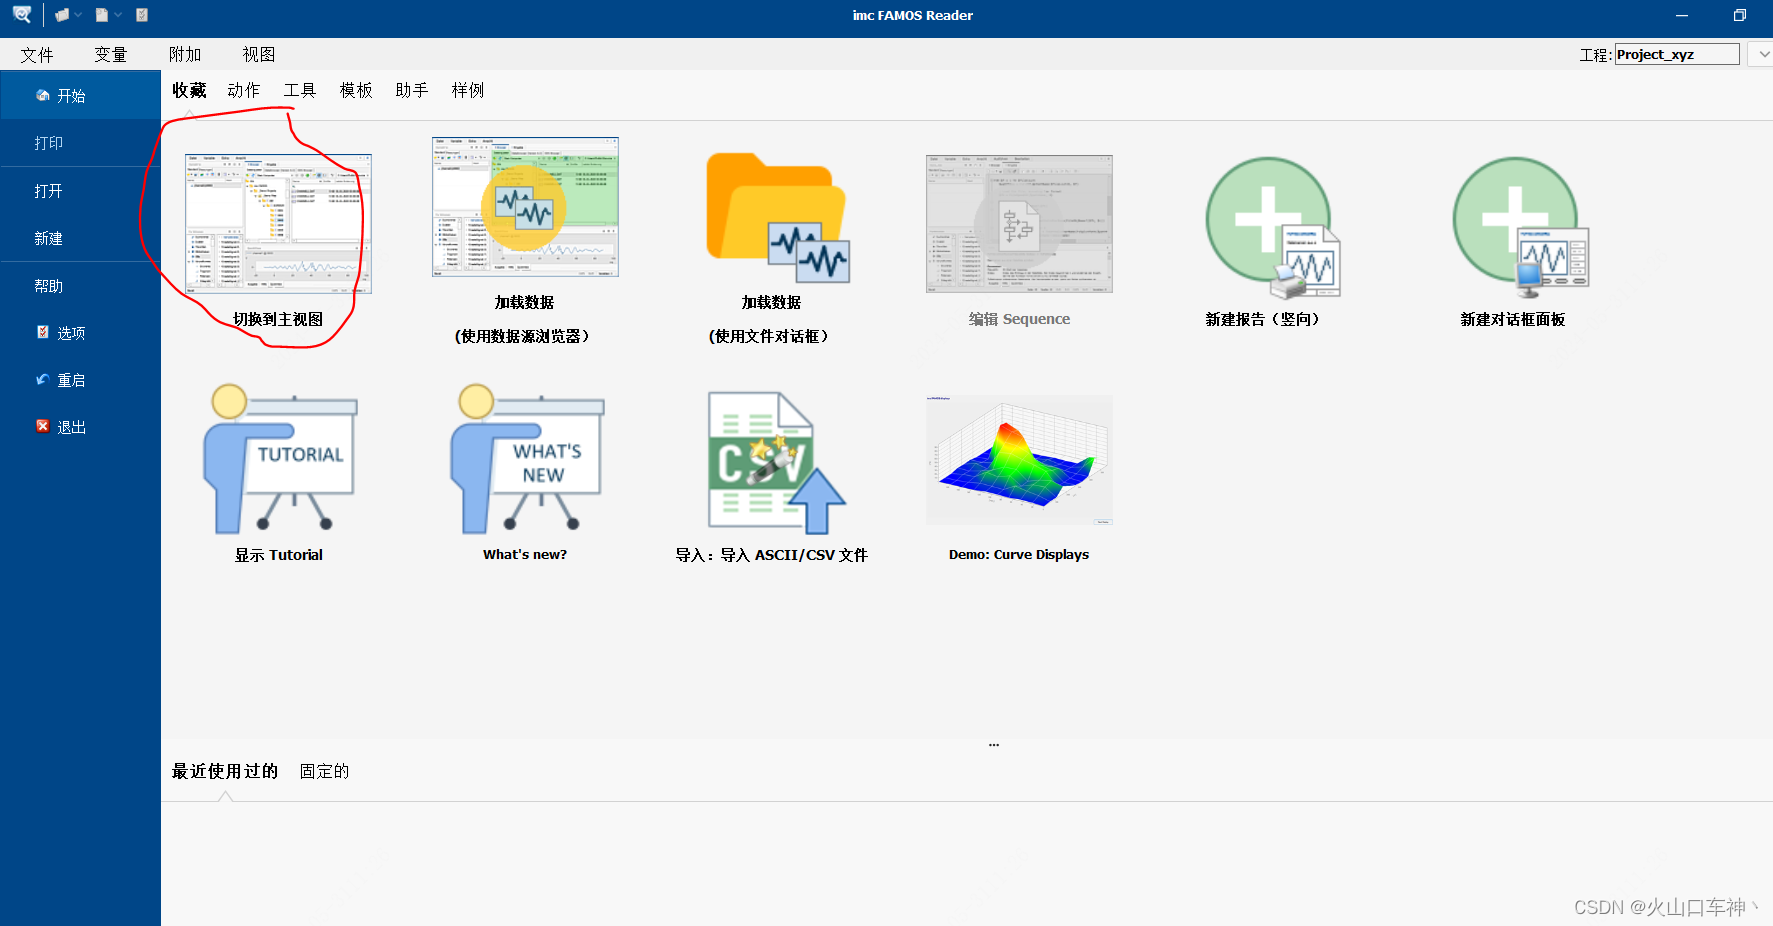Click the 切换到主视图 thumbnail icon
Viewport: 1773px width, 926px height.
tap(279, 224)
